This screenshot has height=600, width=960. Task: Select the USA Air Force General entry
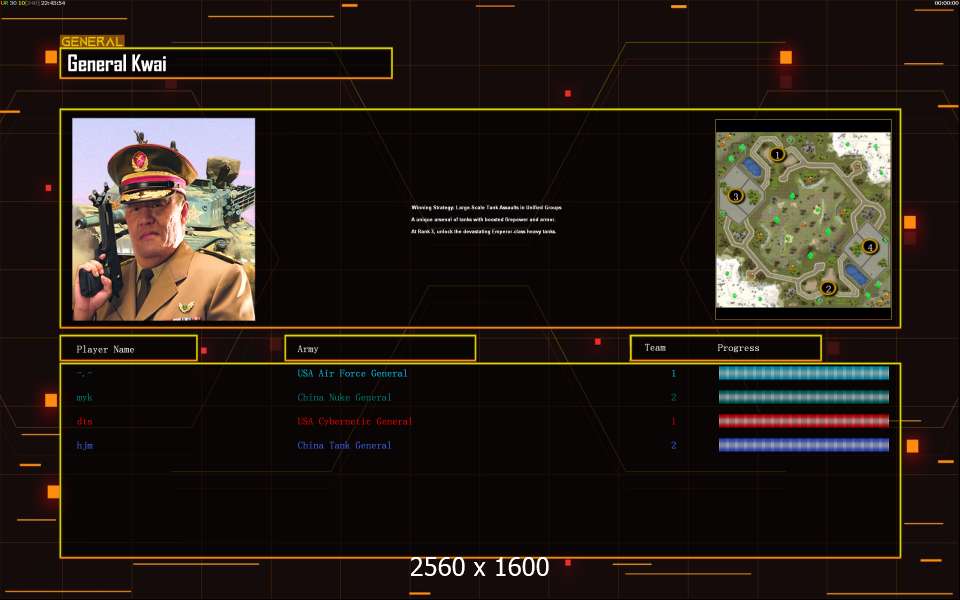tap(352, 373)
